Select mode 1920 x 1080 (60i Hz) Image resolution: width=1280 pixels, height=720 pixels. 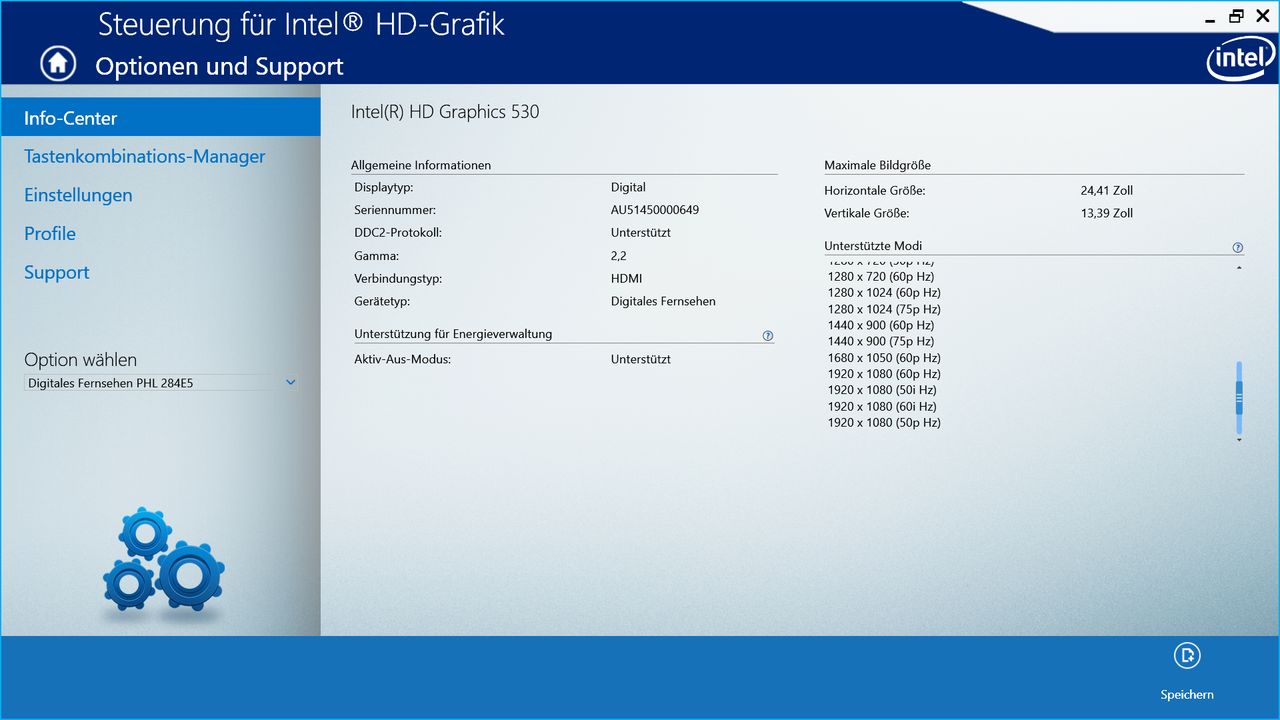pos(882,406)
